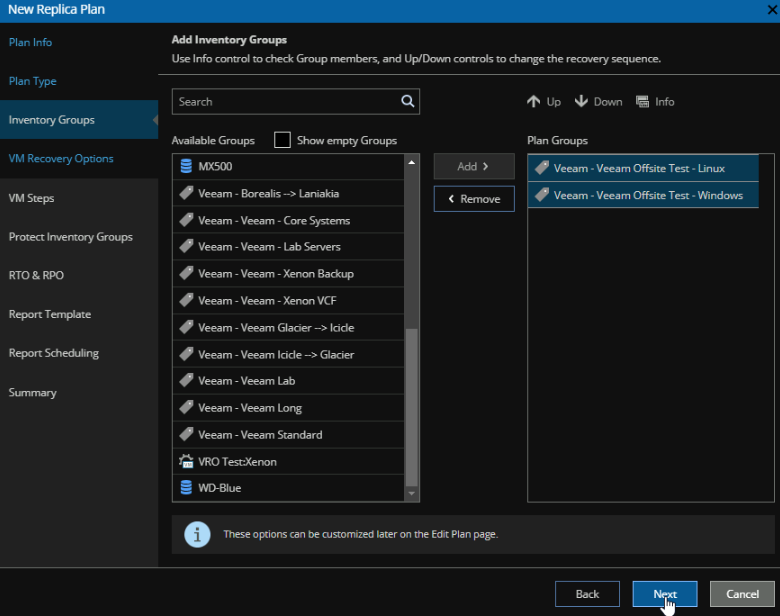Image resolution: width=780 pixels, height=616 pixels.
Task: Click the search magnifier icon
Action: [x=407, y=102]
